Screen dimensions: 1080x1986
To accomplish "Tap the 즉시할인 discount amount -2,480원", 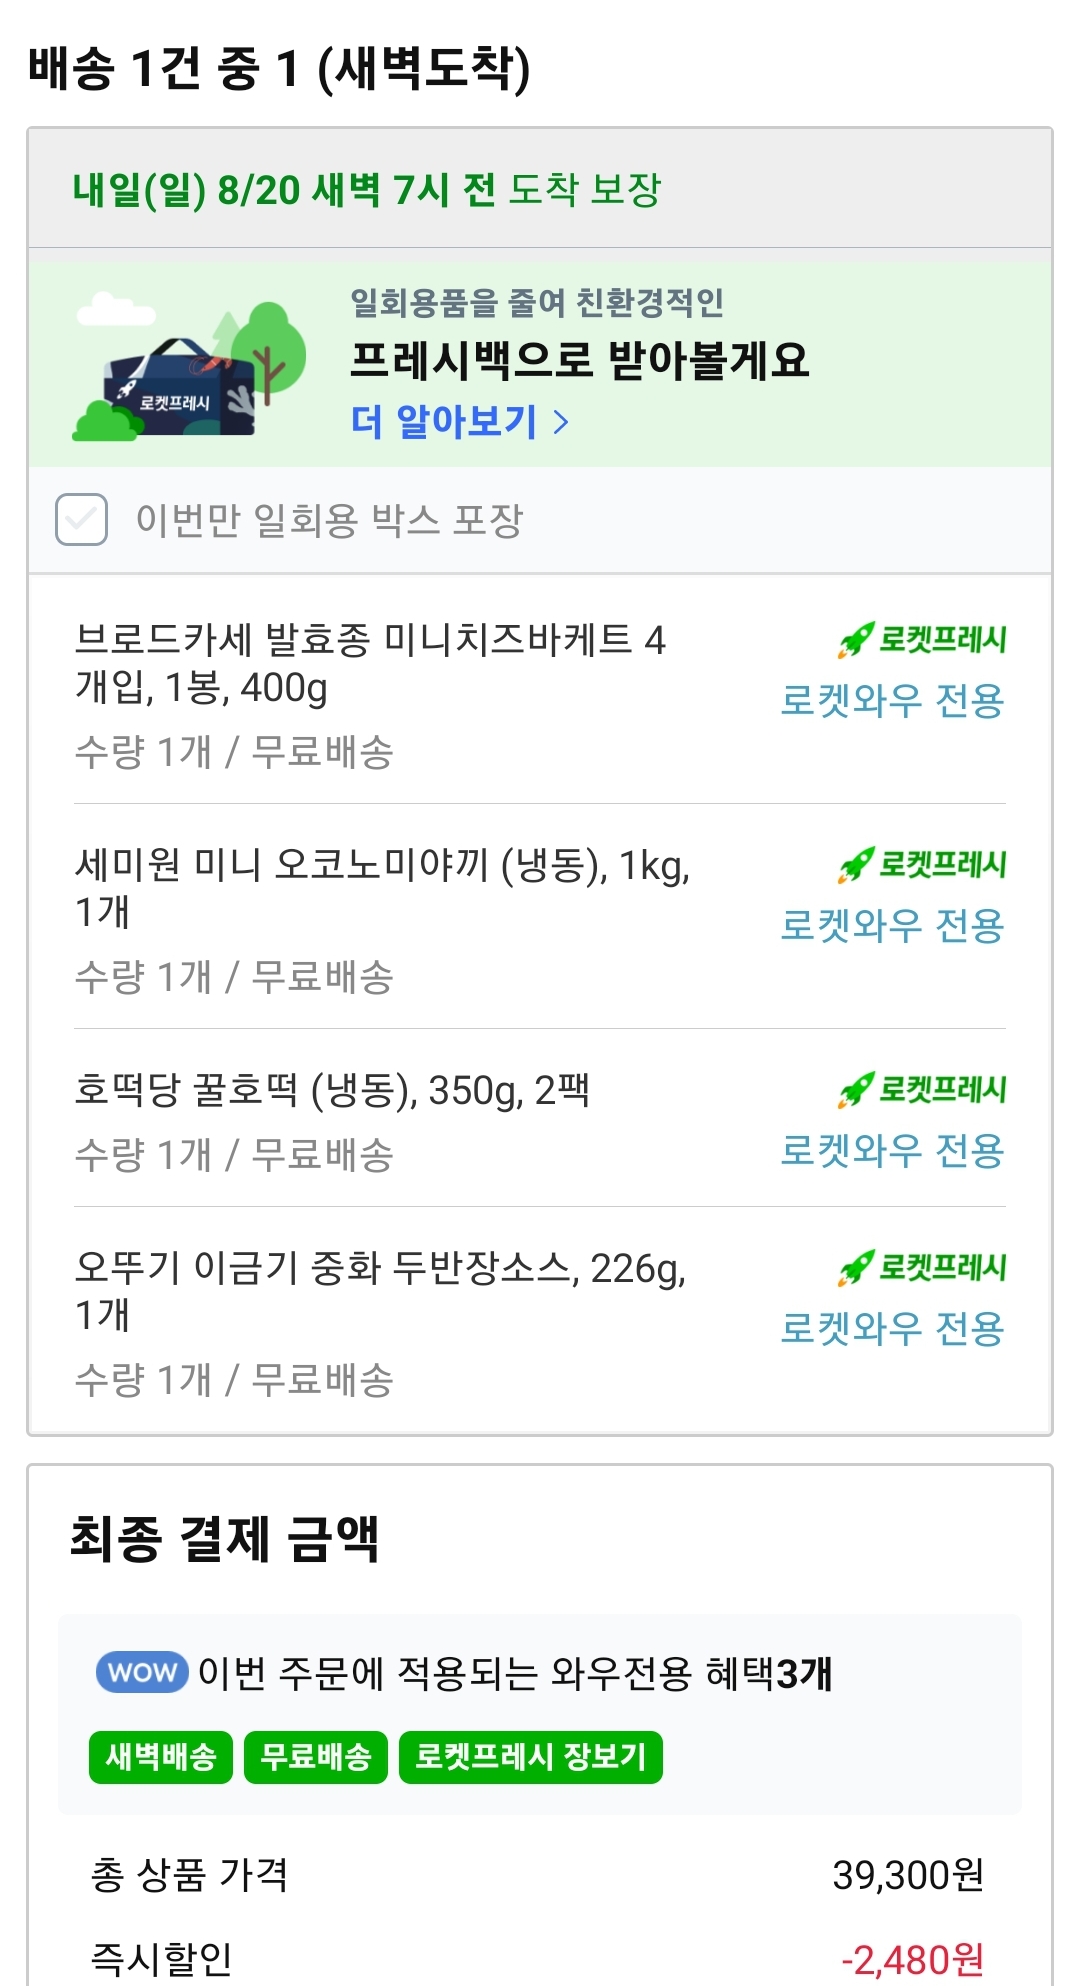I will pyautogui.click(x=912, y=1959).
